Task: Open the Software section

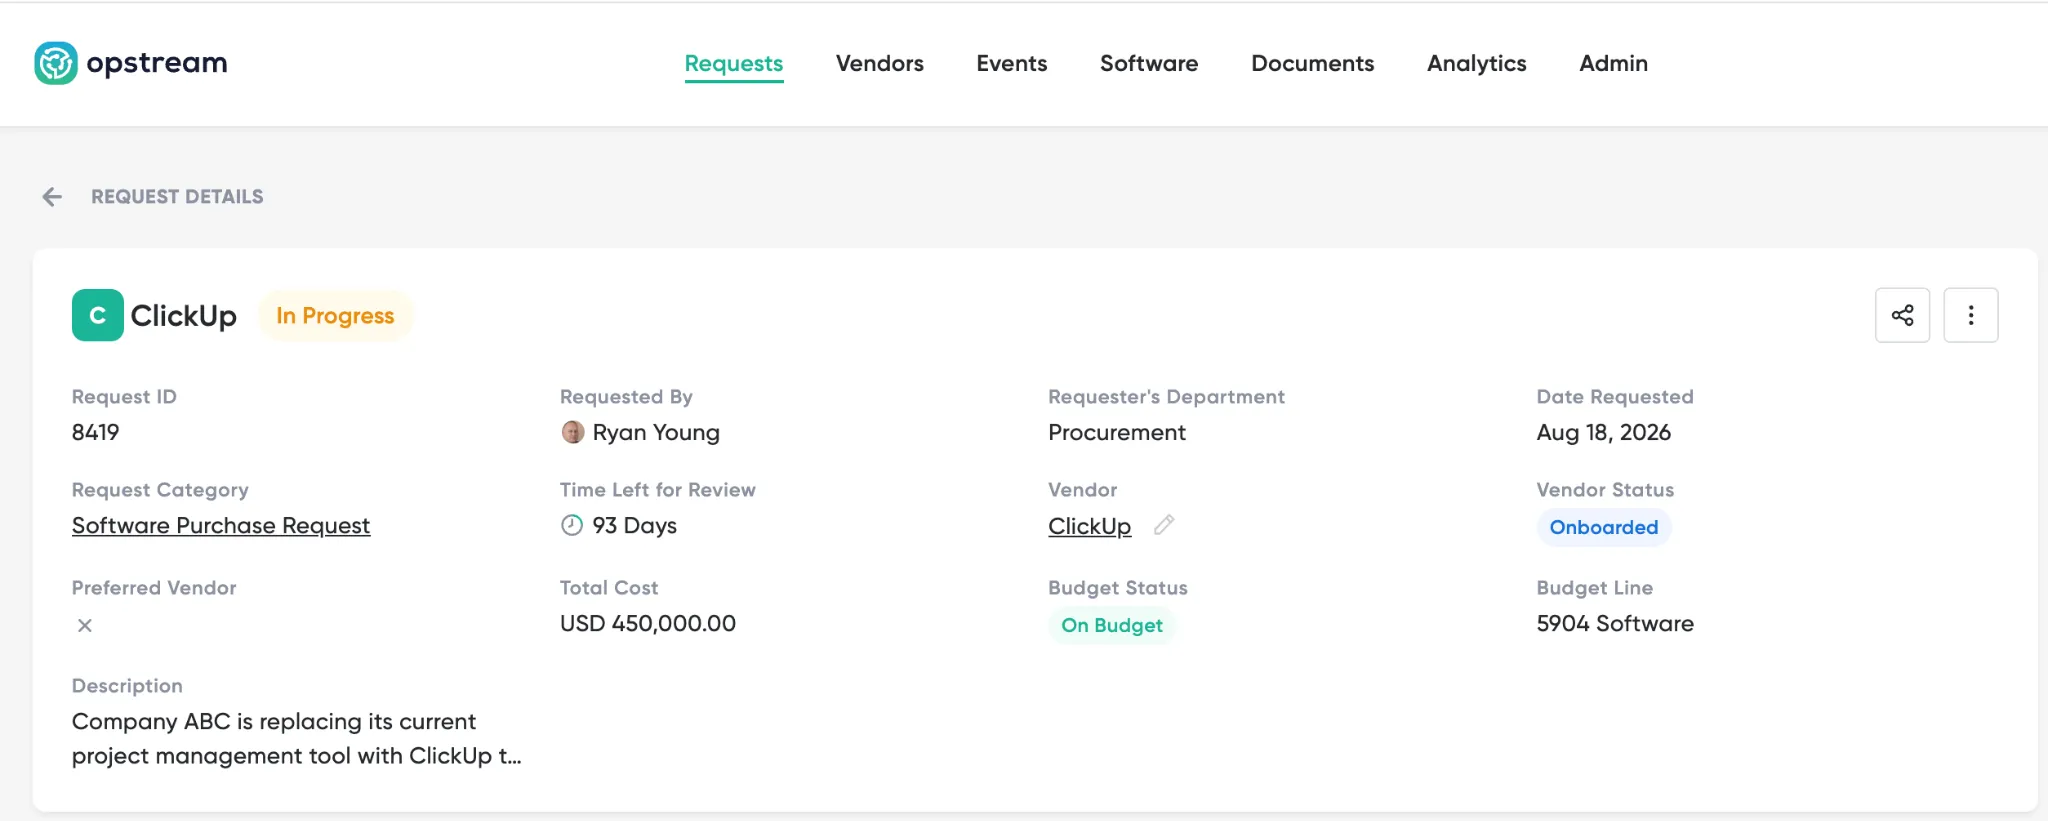Action: (x=1149, y=63)
